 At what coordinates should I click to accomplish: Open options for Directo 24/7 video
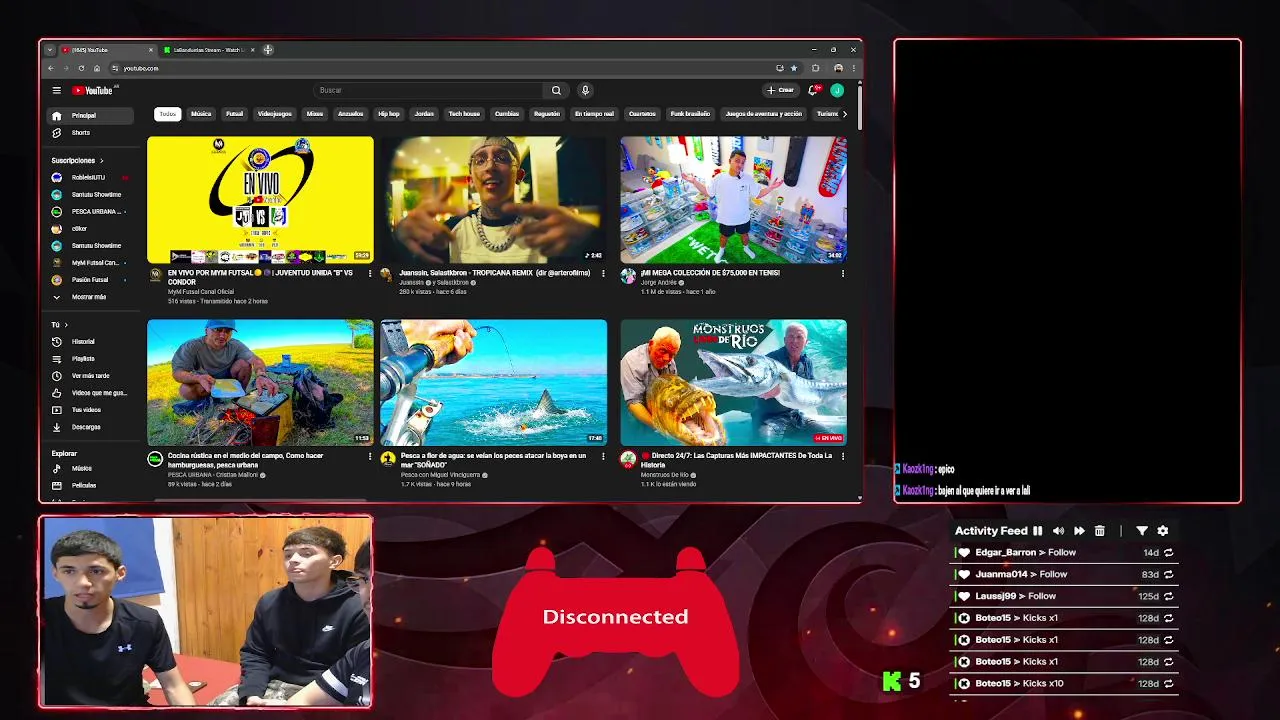coord(842,456)
